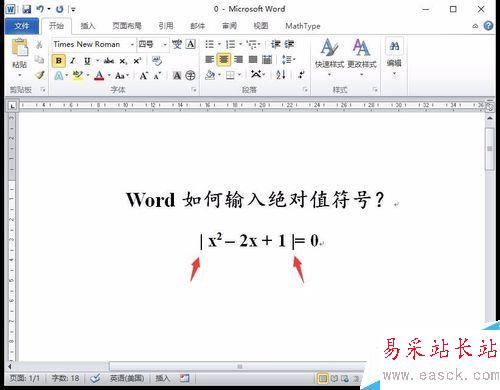
Task: Insert an enclosed character
Action: (190, 76)
